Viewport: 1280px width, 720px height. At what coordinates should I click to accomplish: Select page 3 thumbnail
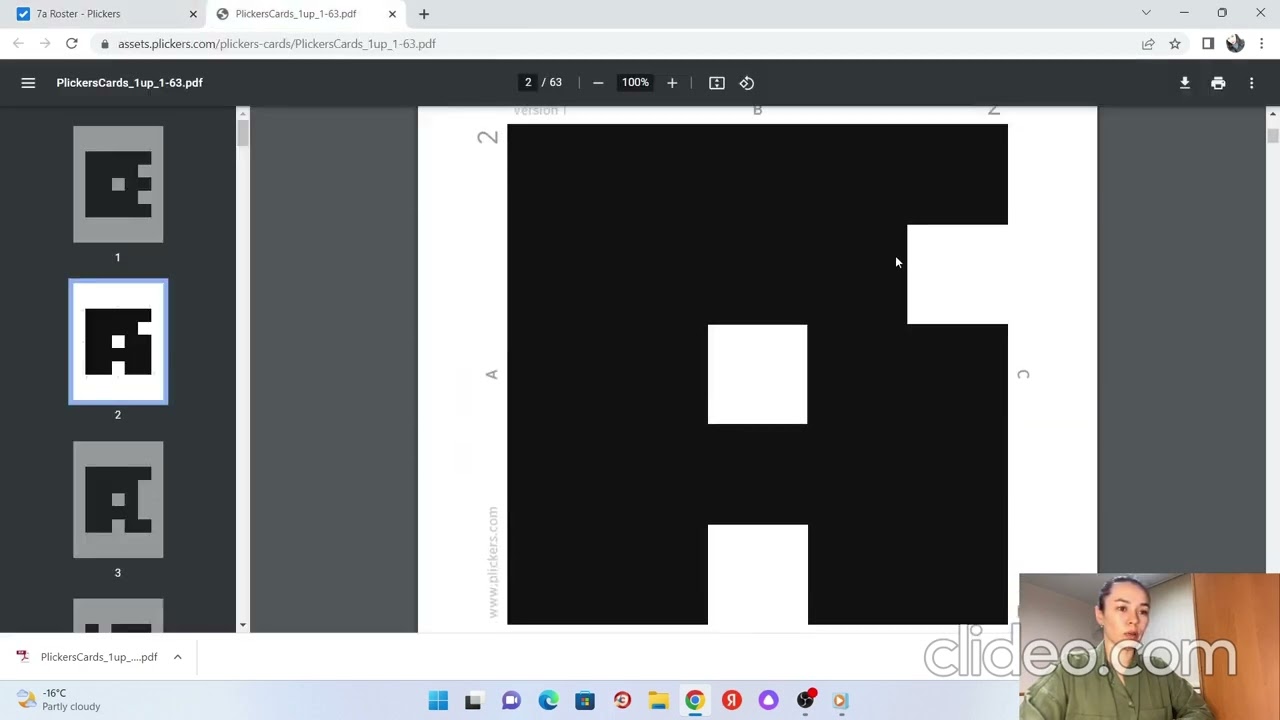tap(118, 500)
